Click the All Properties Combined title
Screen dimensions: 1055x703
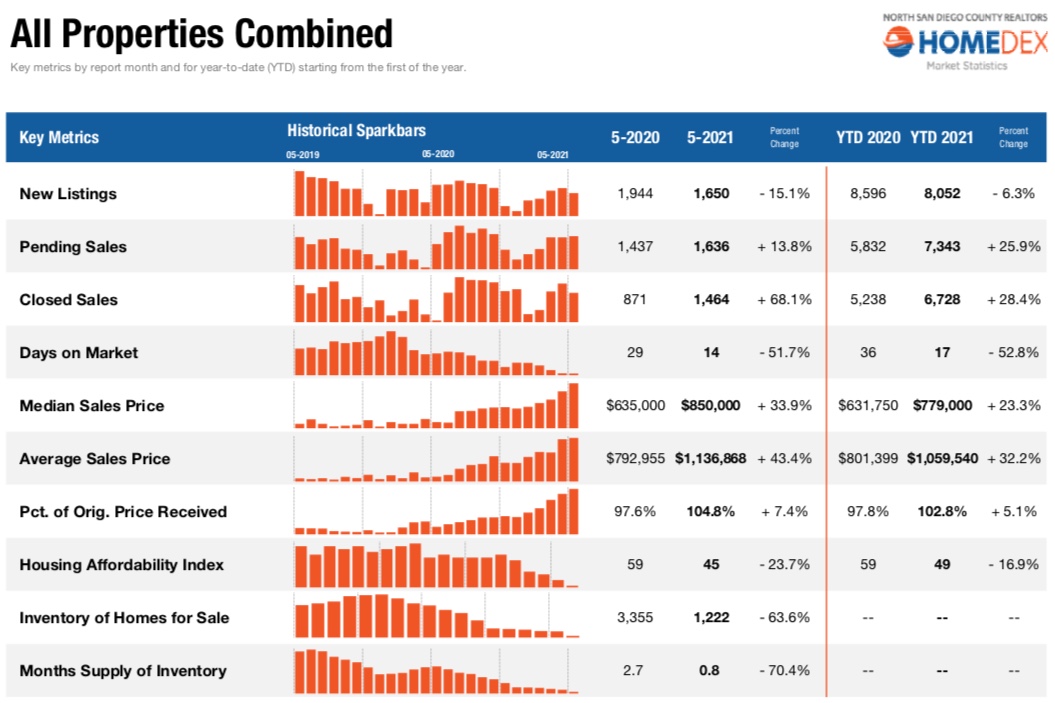(201, 35)
